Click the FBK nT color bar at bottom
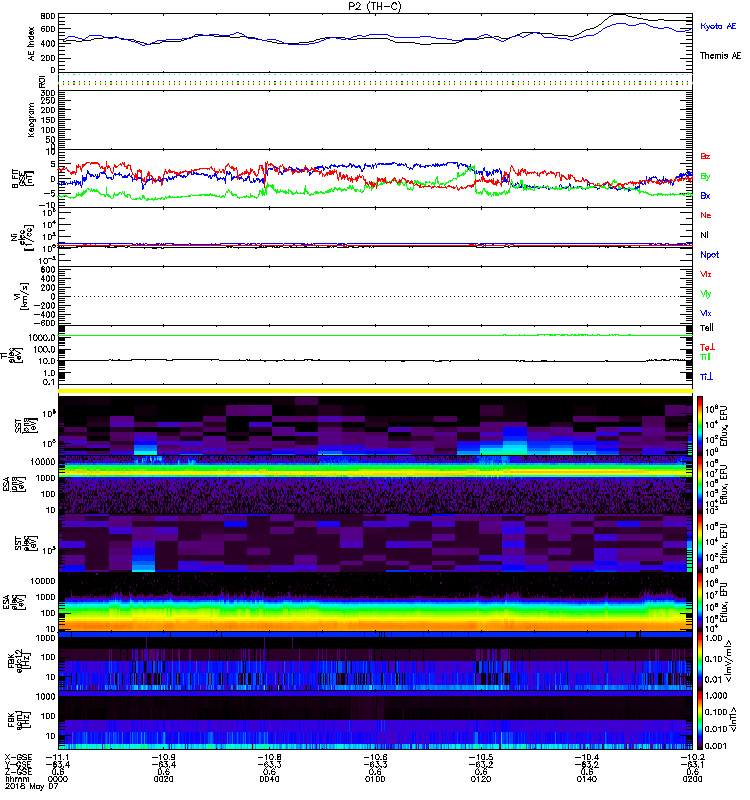750x800 pixels. [700, 720]
